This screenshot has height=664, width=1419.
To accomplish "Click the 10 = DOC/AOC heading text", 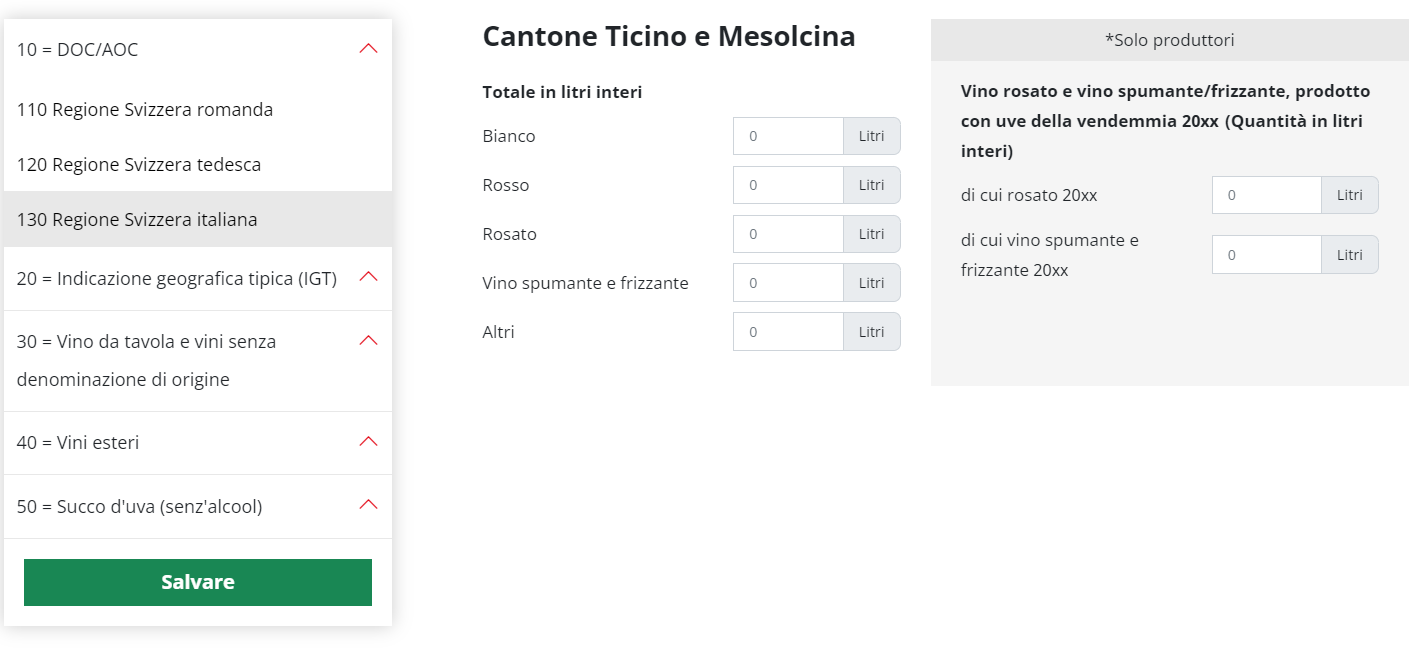I will coord(78,49).
